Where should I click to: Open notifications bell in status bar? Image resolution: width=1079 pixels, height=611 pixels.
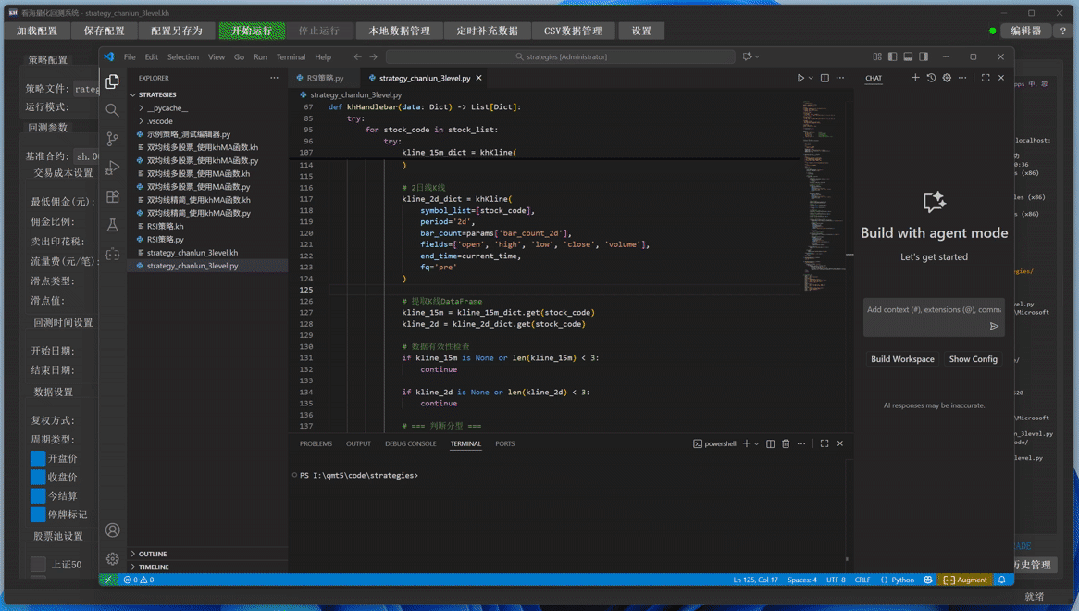[1002, 580]
